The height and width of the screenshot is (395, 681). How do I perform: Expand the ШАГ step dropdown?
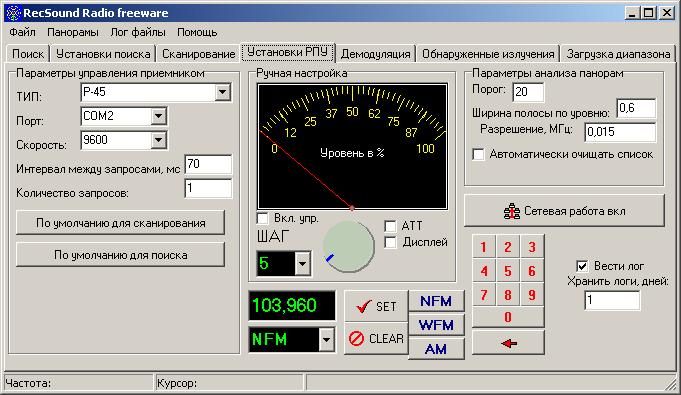(x=302, y=263)
